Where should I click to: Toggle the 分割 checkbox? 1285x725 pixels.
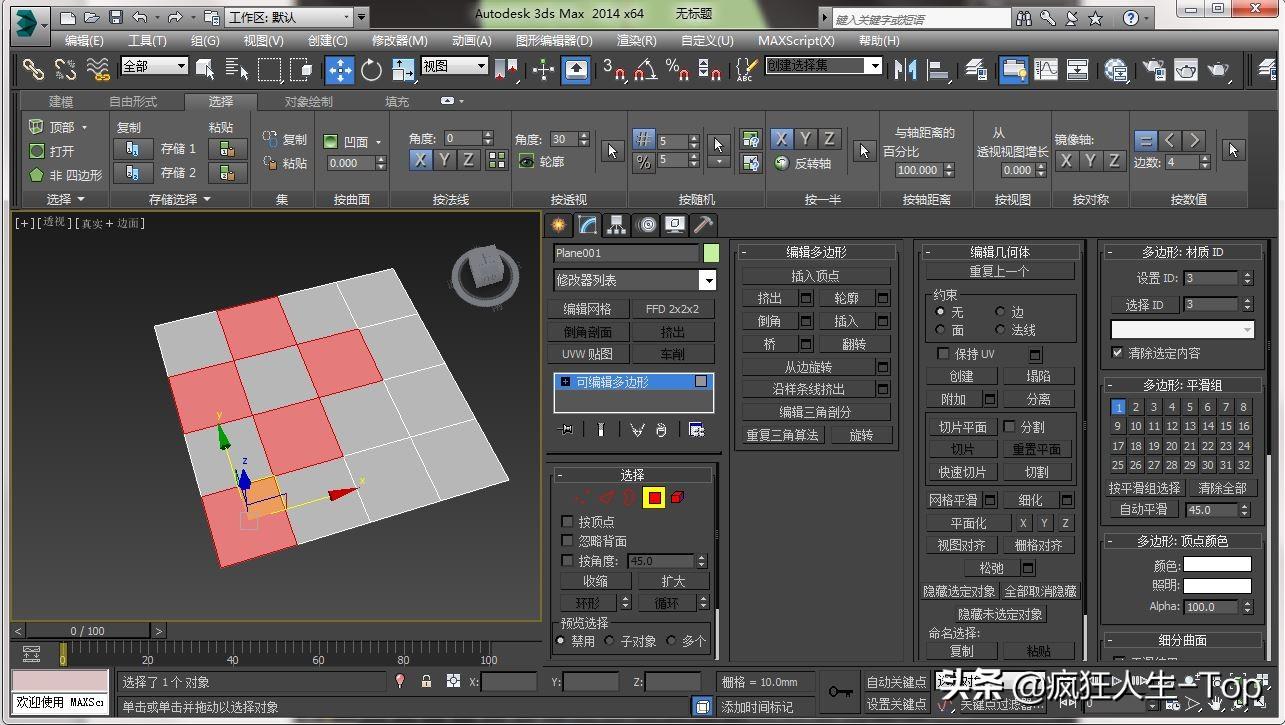1009,427
